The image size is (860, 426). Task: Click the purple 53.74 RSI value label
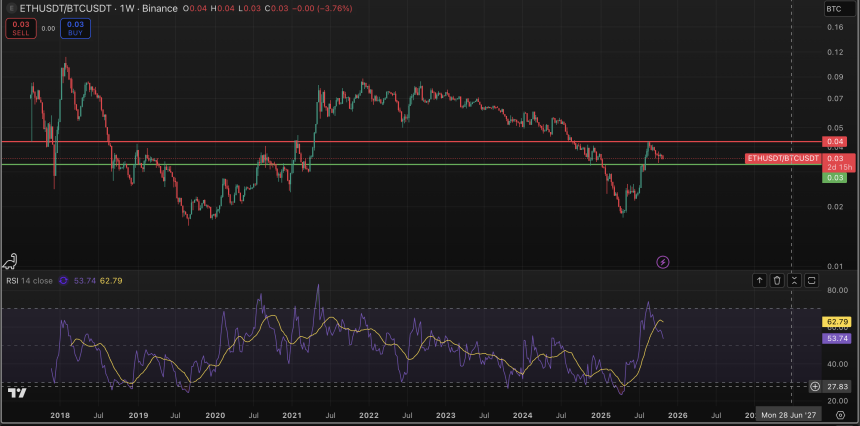click(835, 339)
